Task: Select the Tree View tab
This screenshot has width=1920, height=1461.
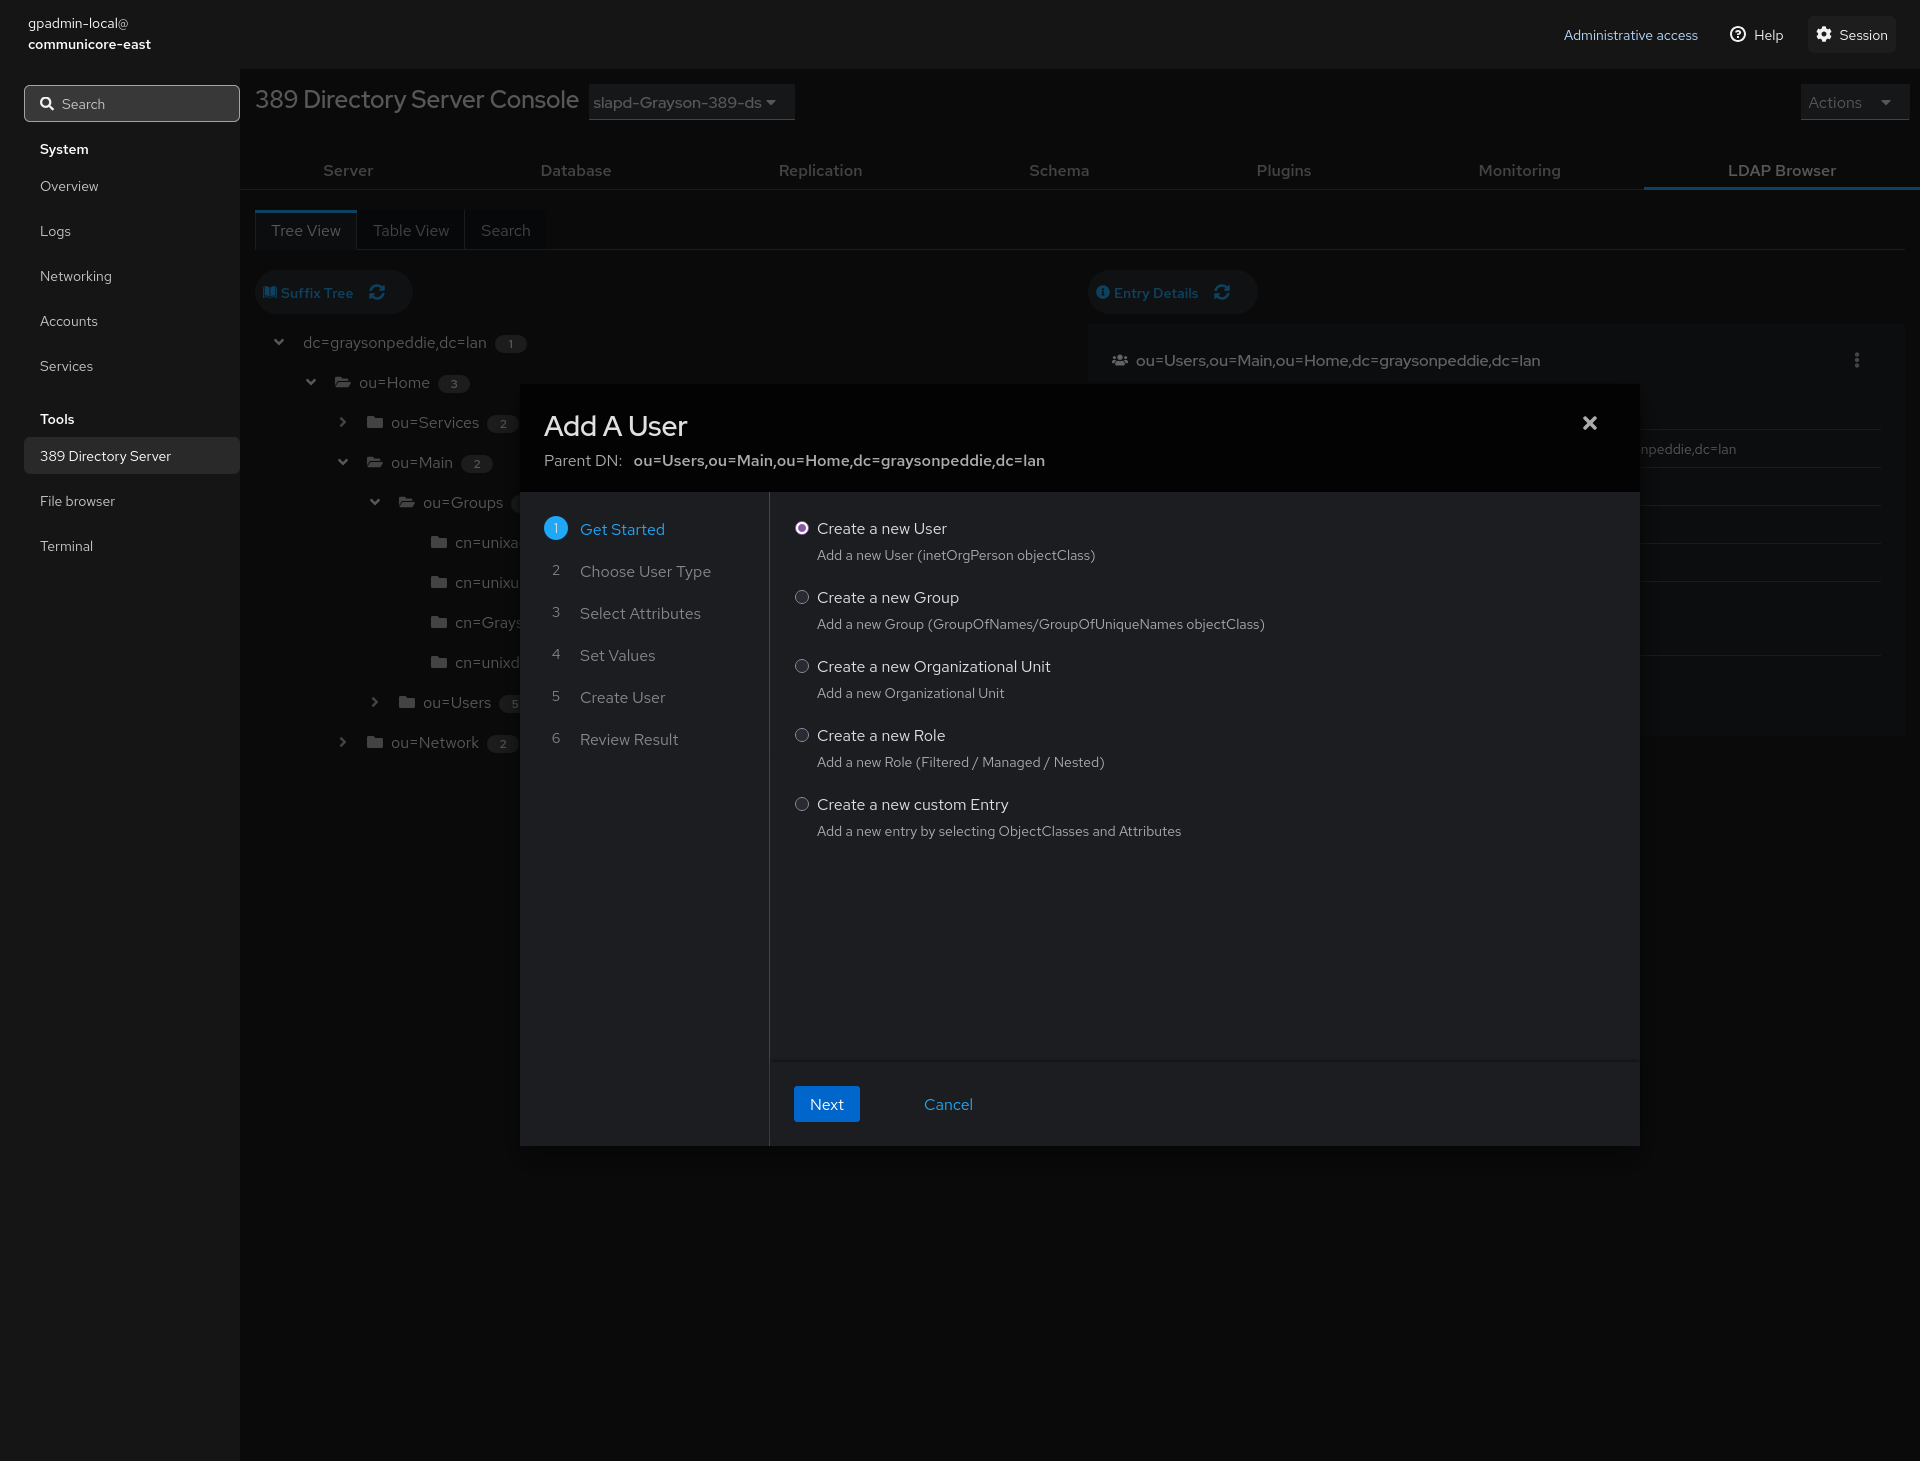Action: pyautogui.click(x=306, y=230)
